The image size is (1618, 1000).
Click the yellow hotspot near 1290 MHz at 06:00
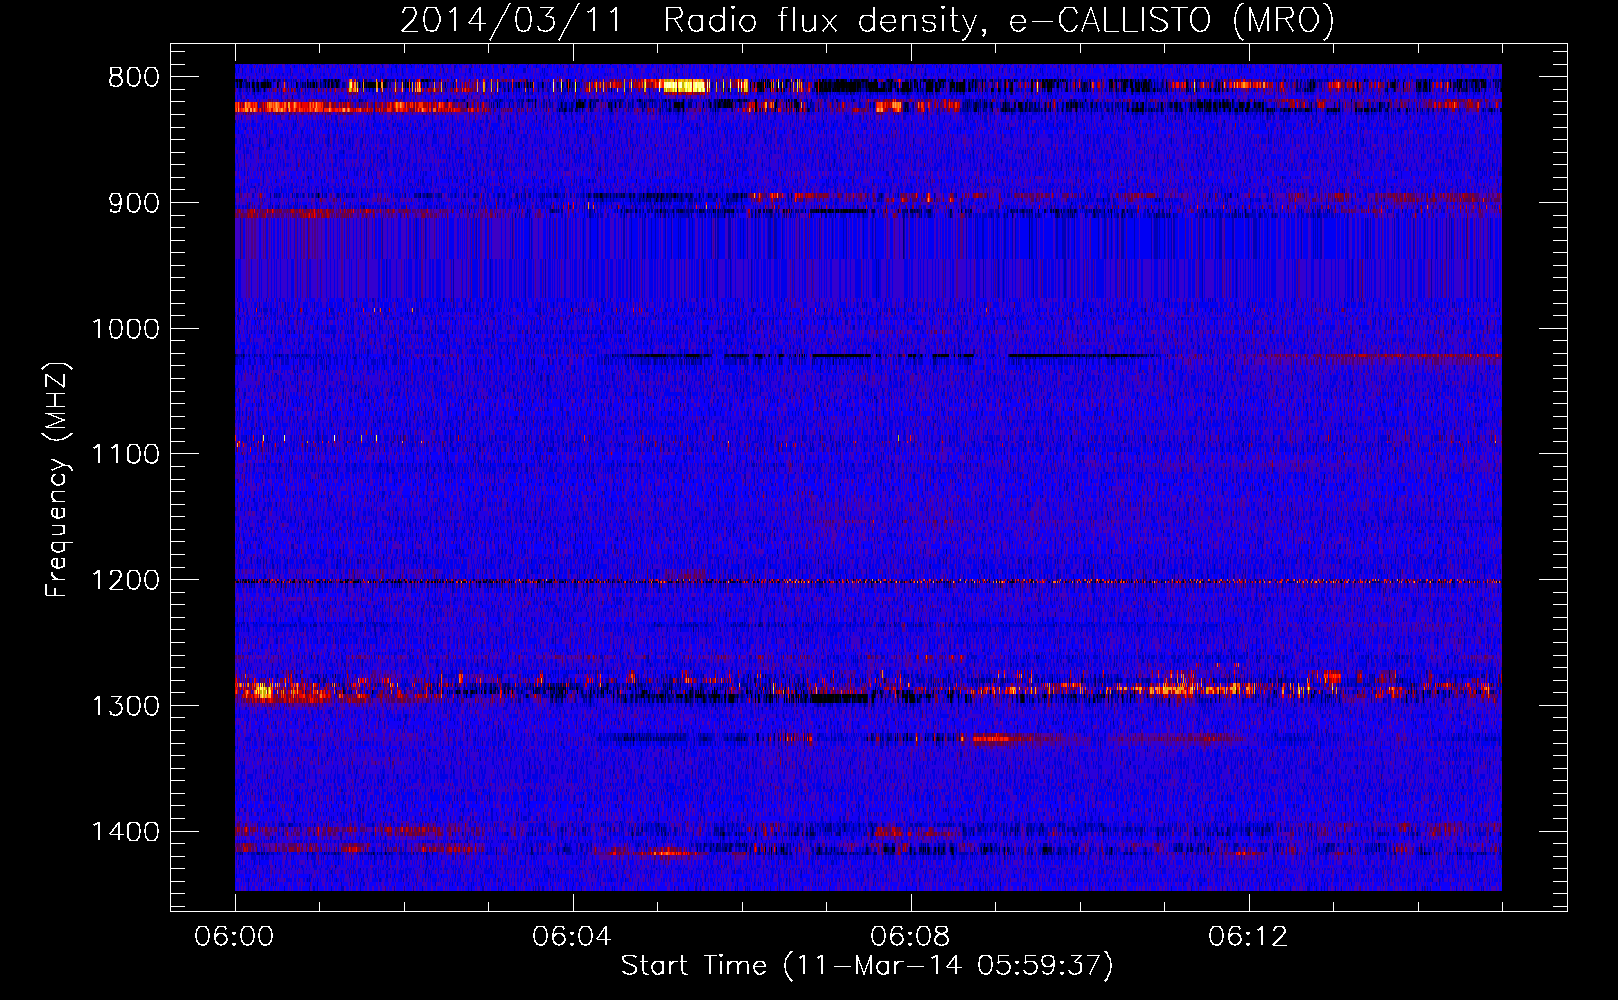[x=262, y=689]
